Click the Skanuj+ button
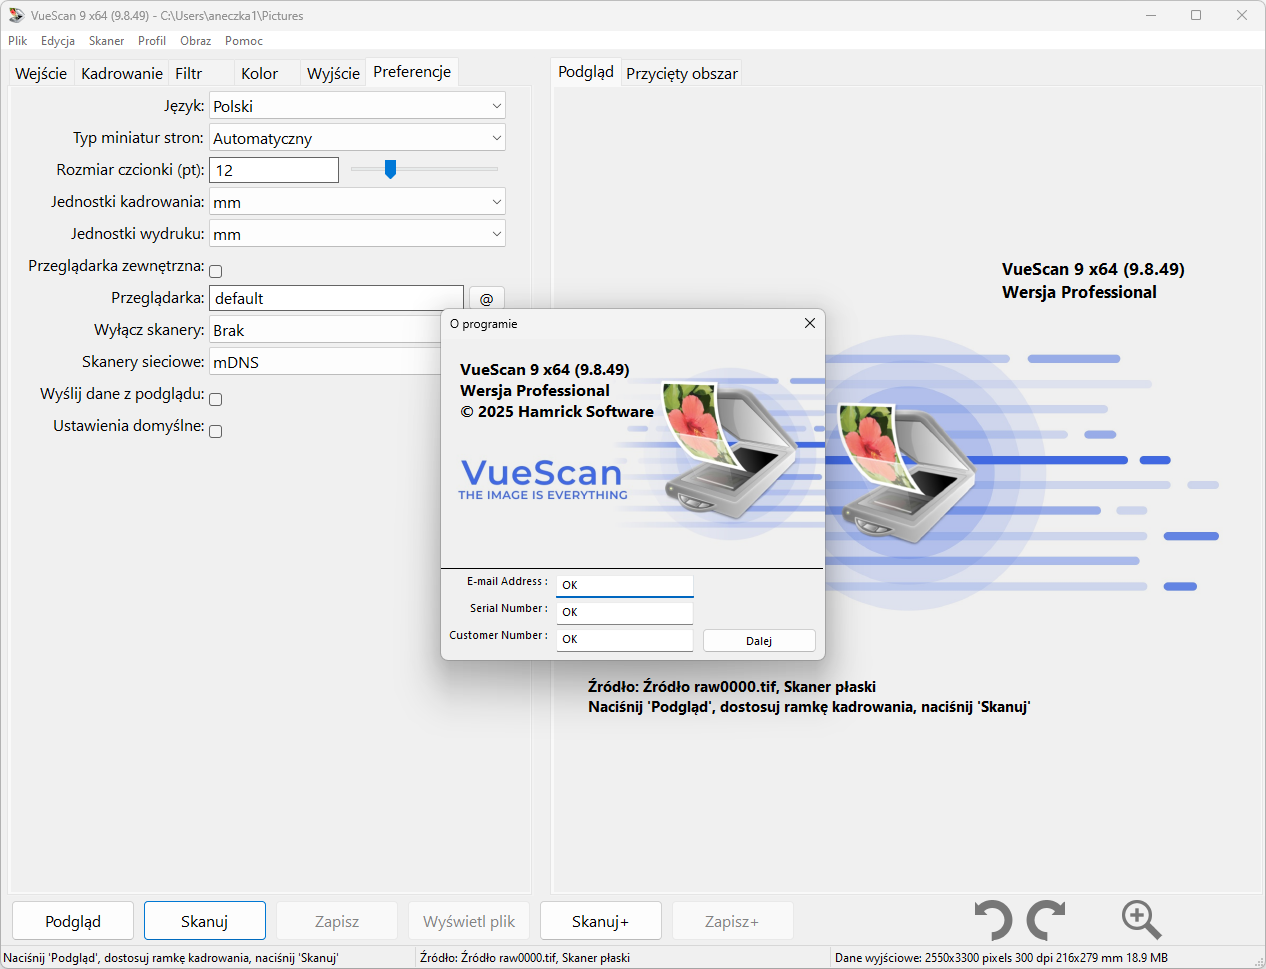The image size is (1266, 969). click(601, 921)
